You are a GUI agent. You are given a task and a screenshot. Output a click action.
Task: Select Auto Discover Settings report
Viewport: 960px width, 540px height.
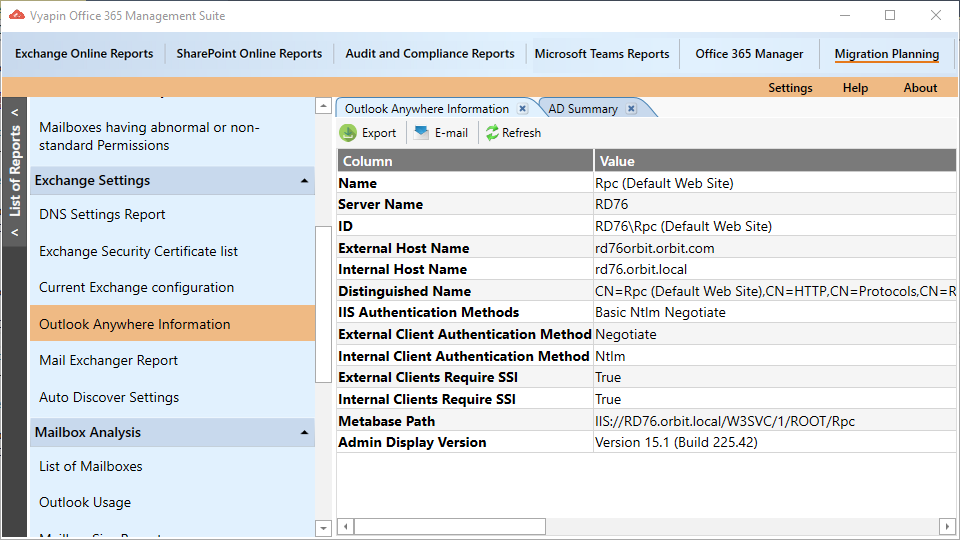(109, 397)
